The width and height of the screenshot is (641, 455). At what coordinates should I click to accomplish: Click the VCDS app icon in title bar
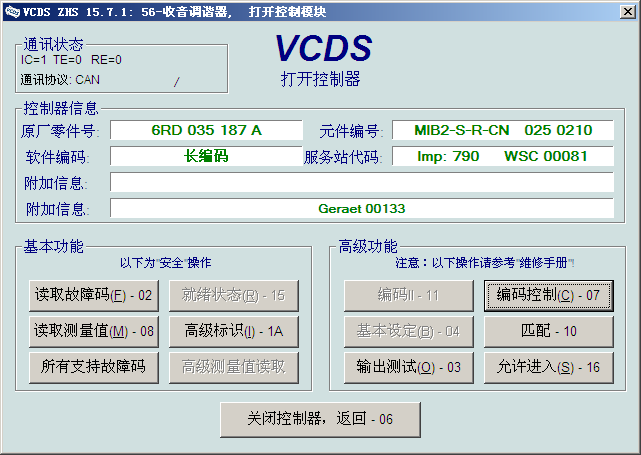[x=12, y=12]
